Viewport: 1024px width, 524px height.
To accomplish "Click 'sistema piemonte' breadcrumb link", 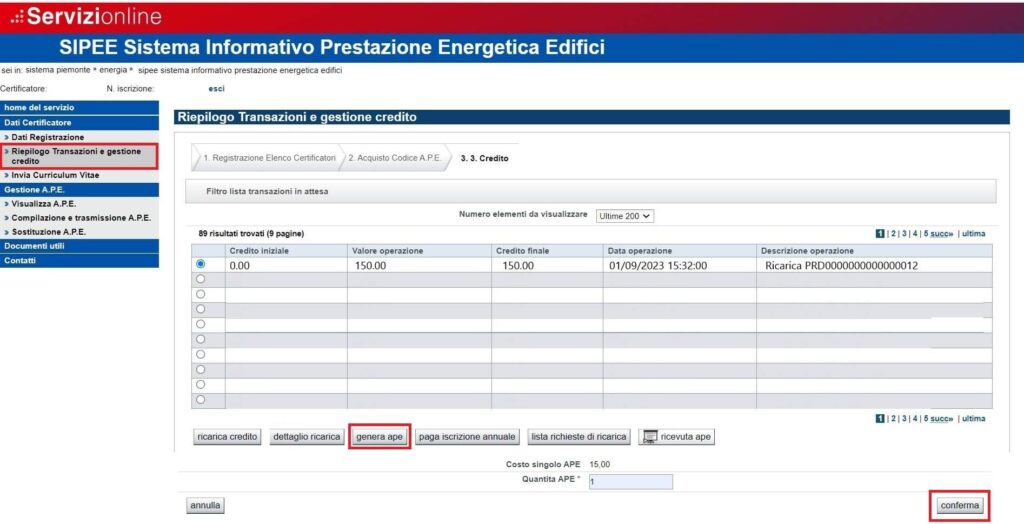I will (57, 71).
